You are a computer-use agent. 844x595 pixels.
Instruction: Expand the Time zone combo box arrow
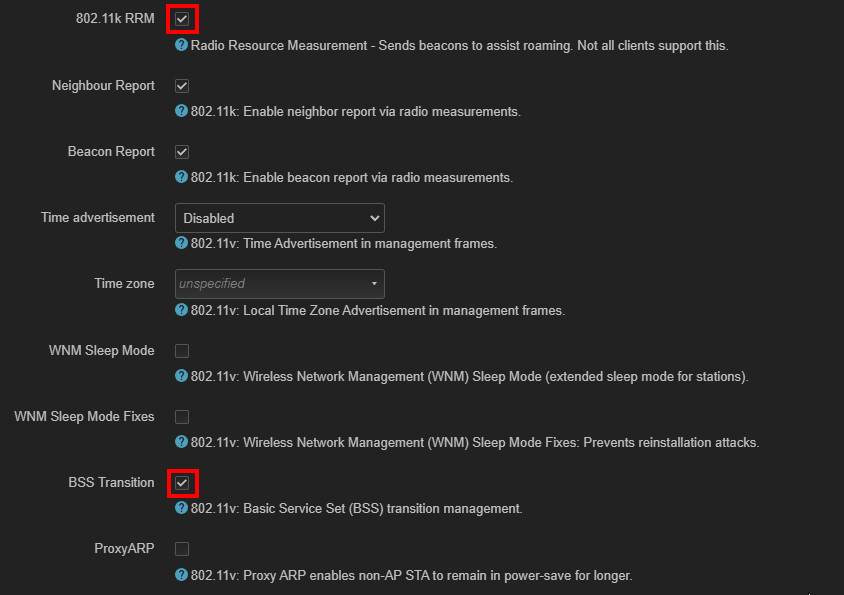[374, 284]
